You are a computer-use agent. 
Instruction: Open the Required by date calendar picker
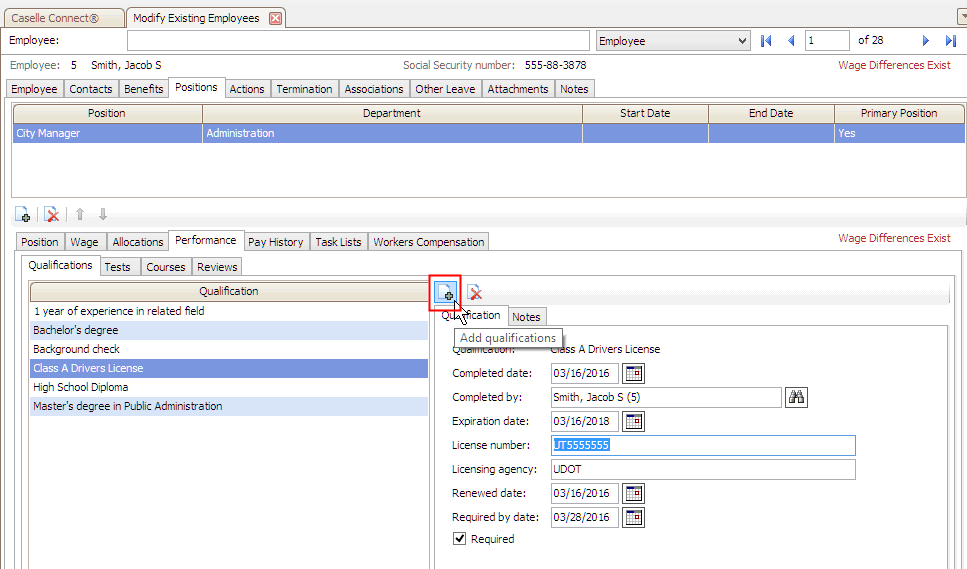click(x=633, y=517)
